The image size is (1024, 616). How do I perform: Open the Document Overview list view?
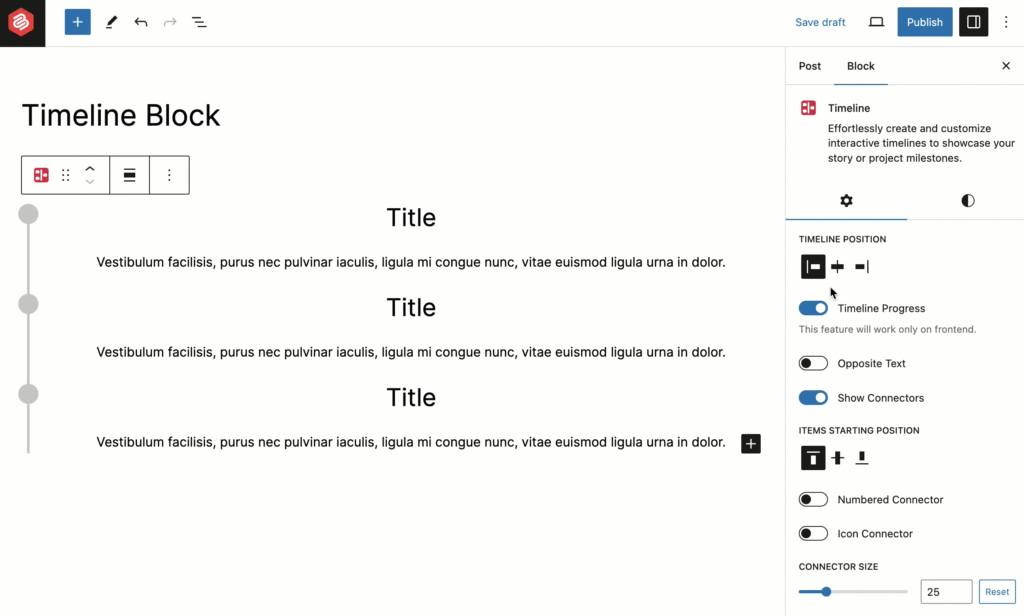[199, 21]
